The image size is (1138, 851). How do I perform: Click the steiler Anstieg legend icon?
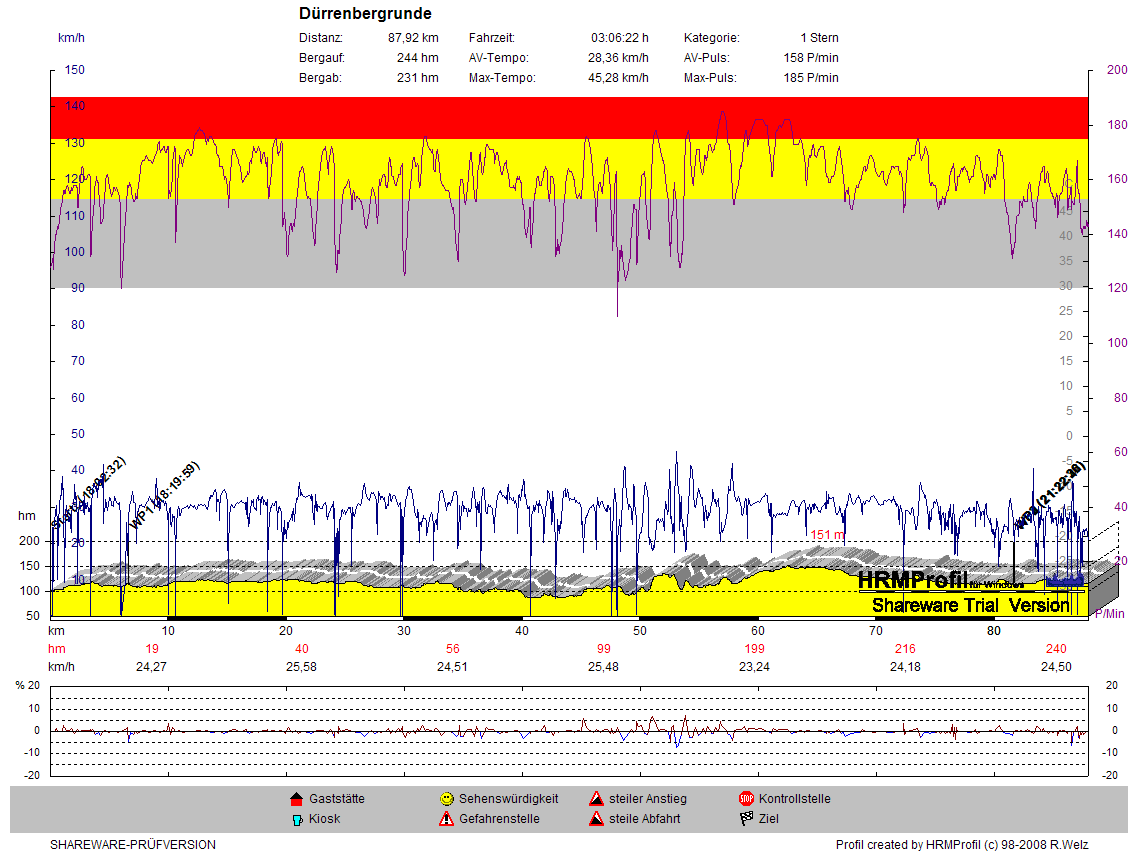tap(596, 799)
